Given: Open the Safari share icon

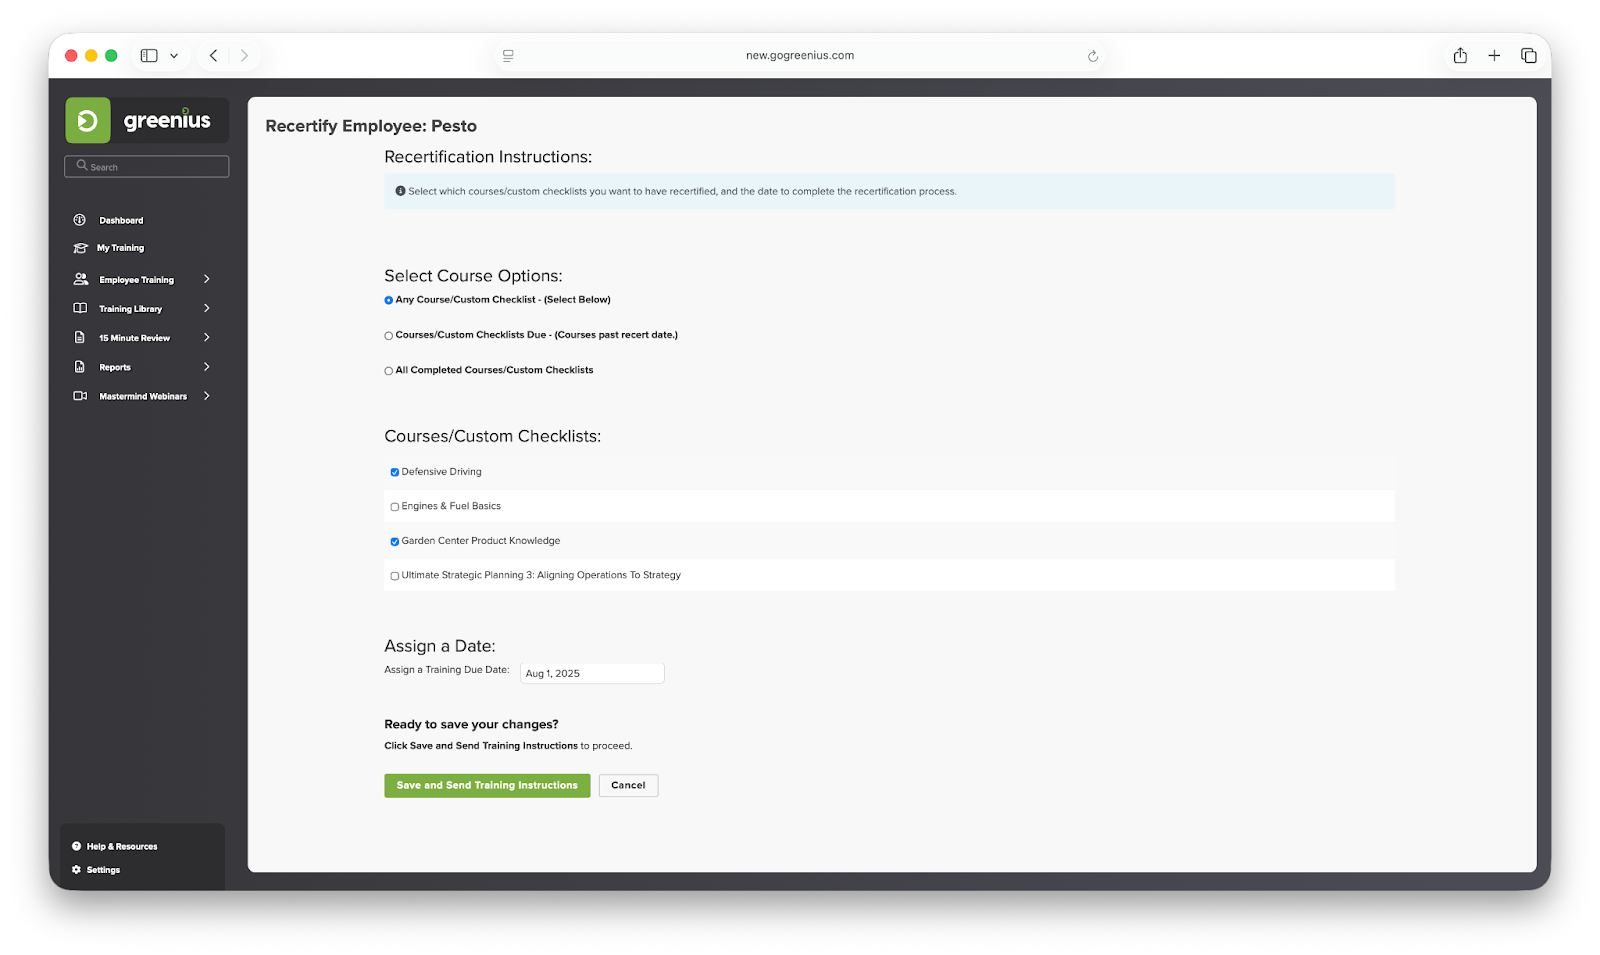Looking at the screenshot, I should [x=1460, y=56].
